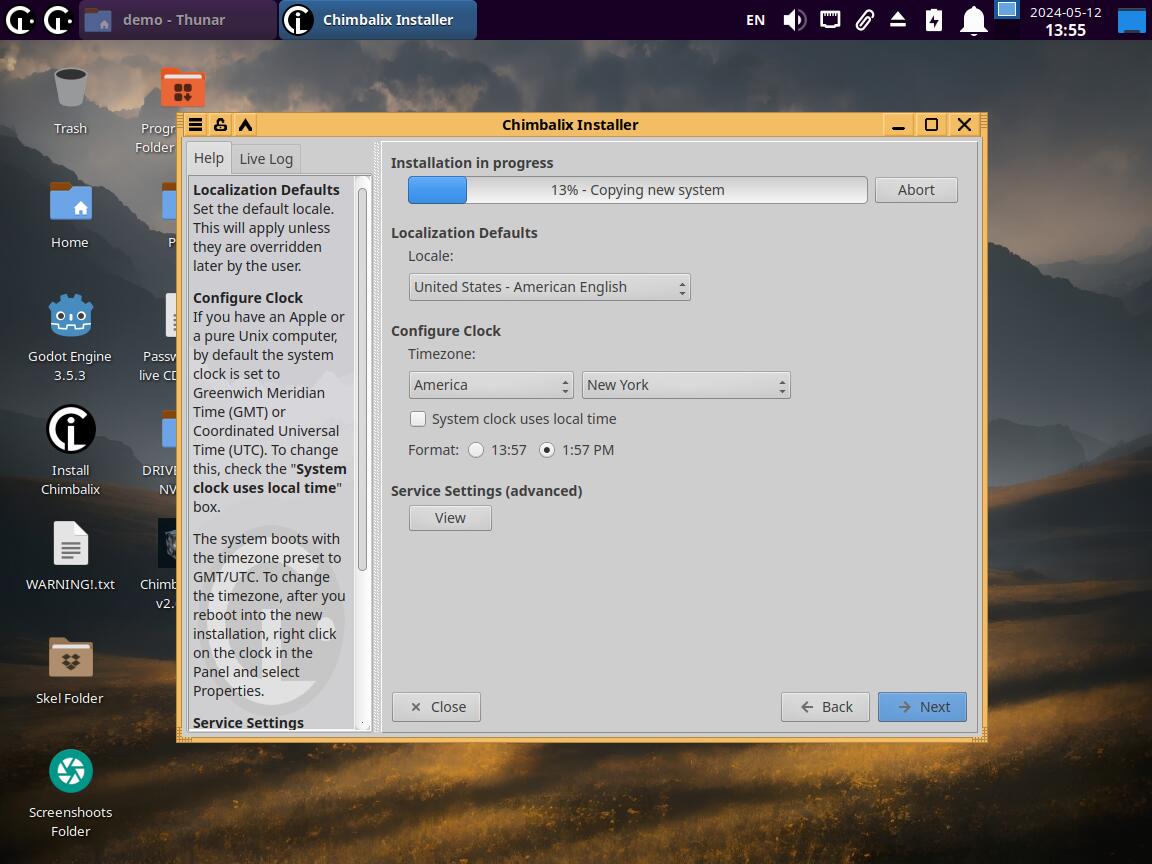Open the volume speaker icon in panel
The image size is (1152, 864).
tap(794, 20)
